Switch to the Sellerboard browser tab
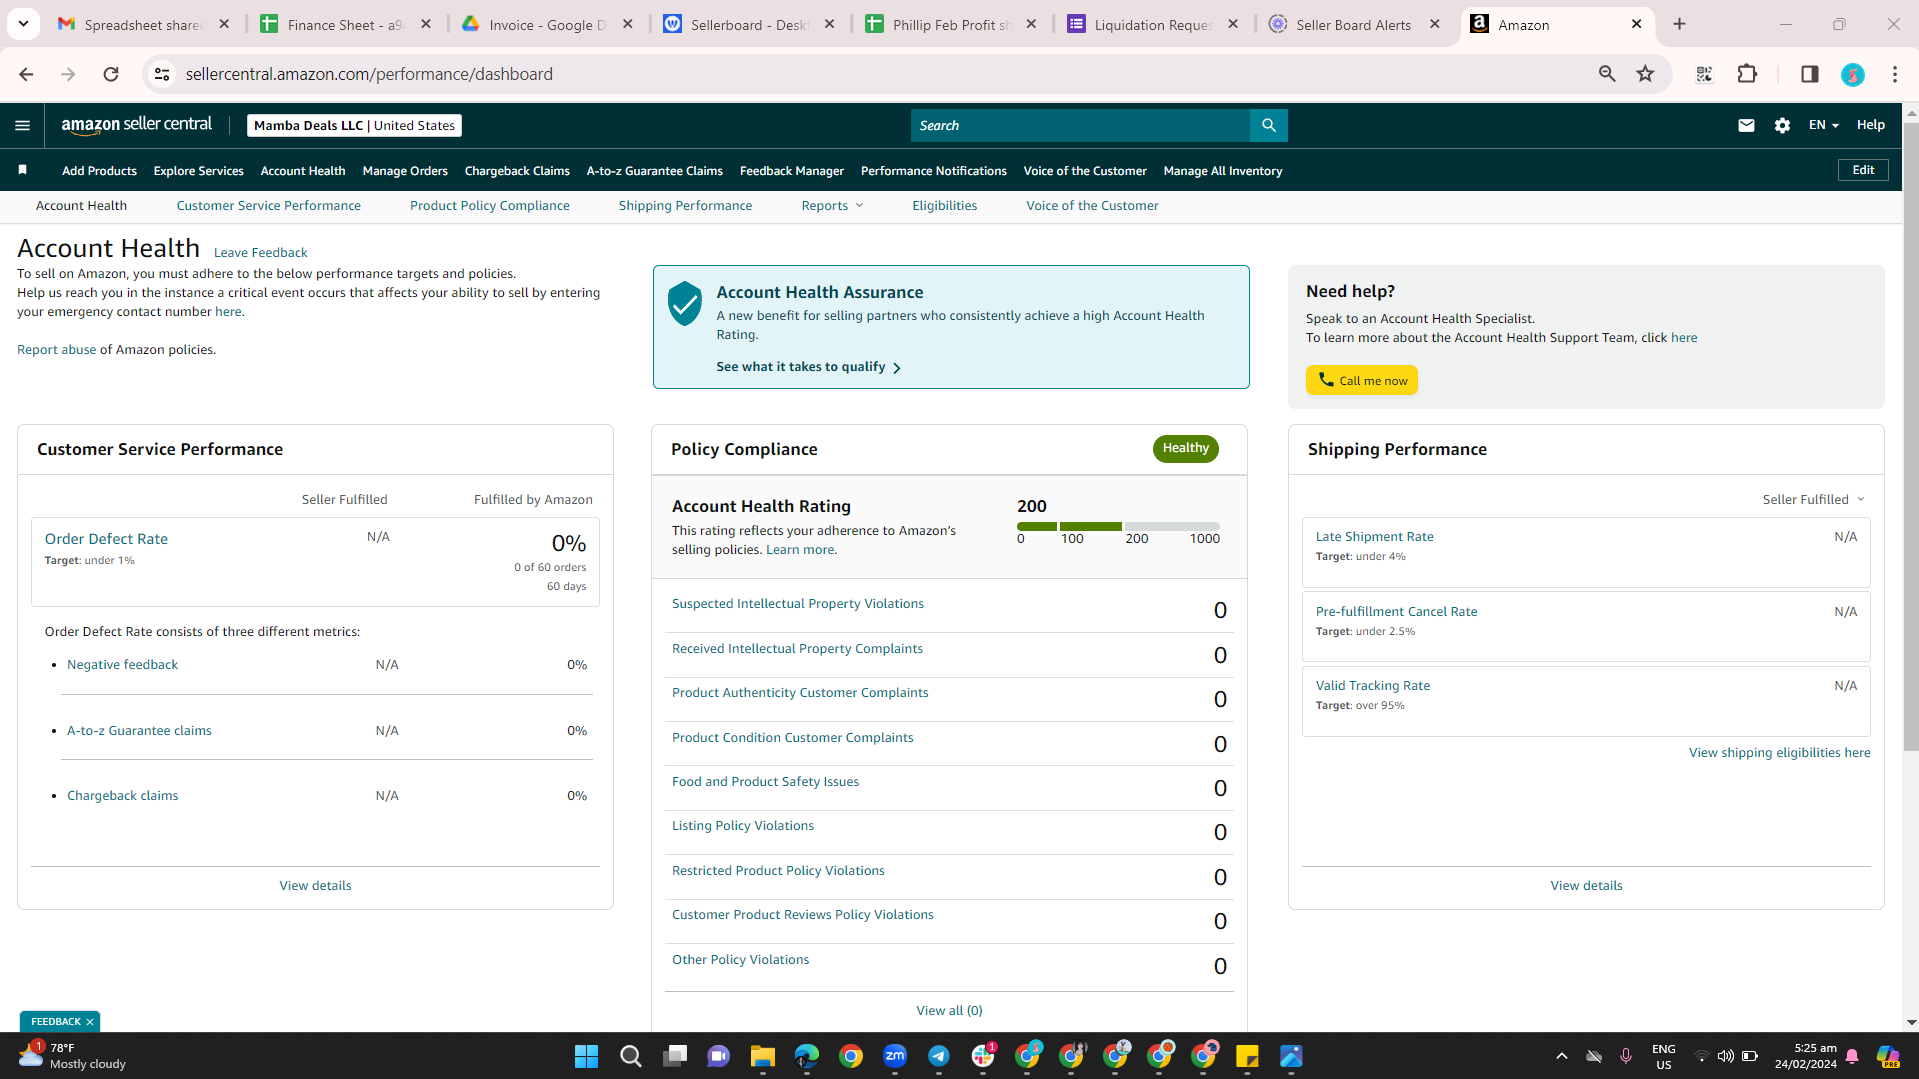This screenshot has height=1079, width=1919. coord(750,24)
